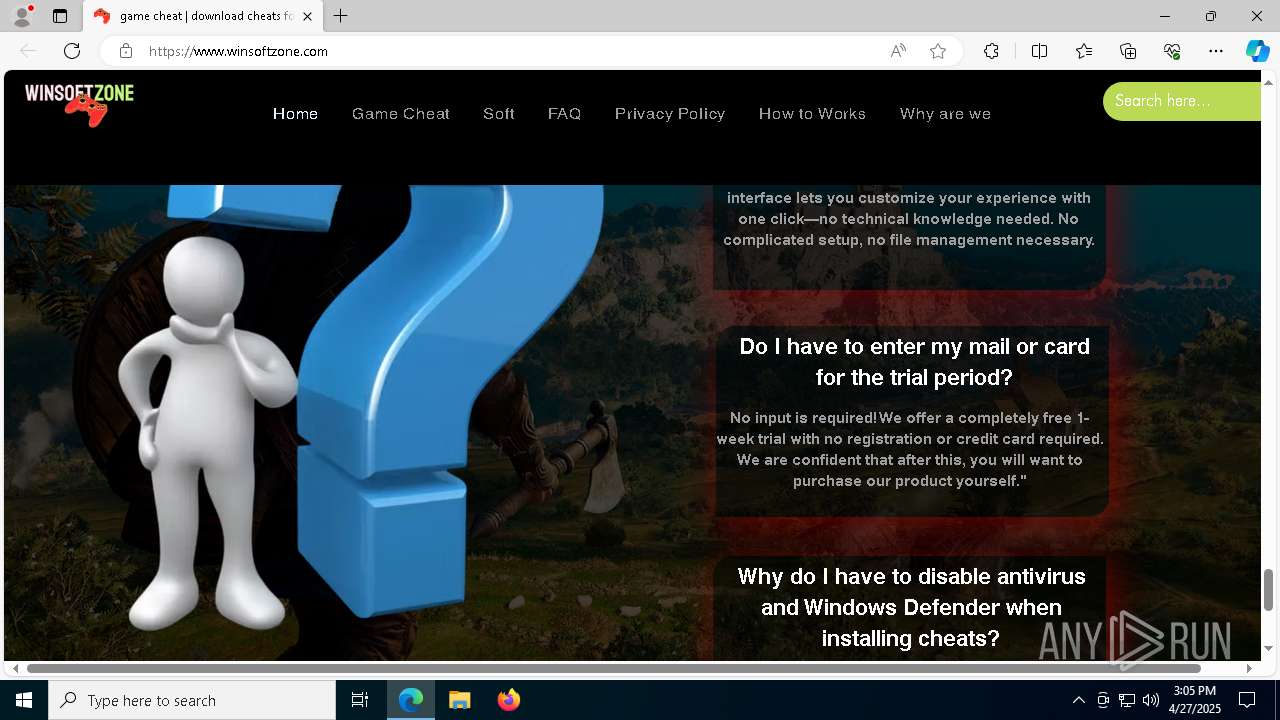This screenshot has height=720, width=1280.
Task: Open Edge Settings and more menu
Action: pos(1216,51)
